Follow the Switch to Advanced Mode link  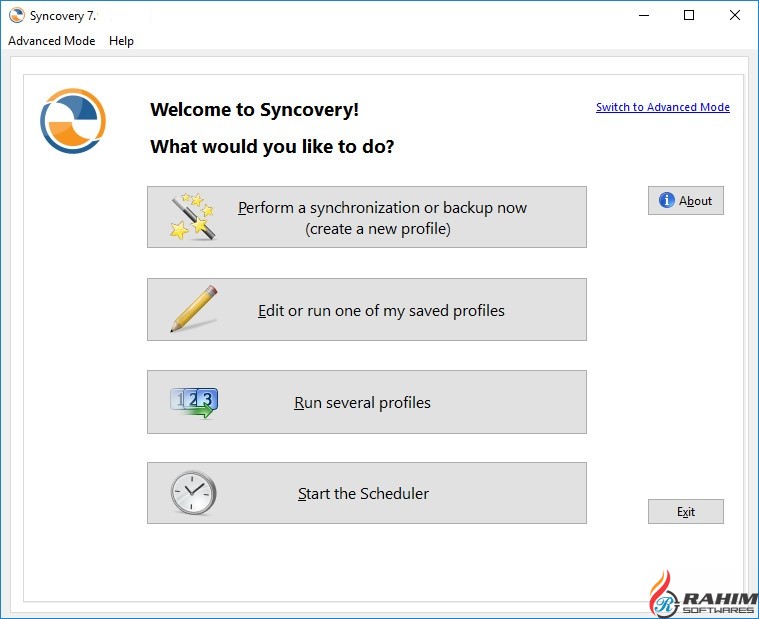pyautogui.click(x=663, y=107)
